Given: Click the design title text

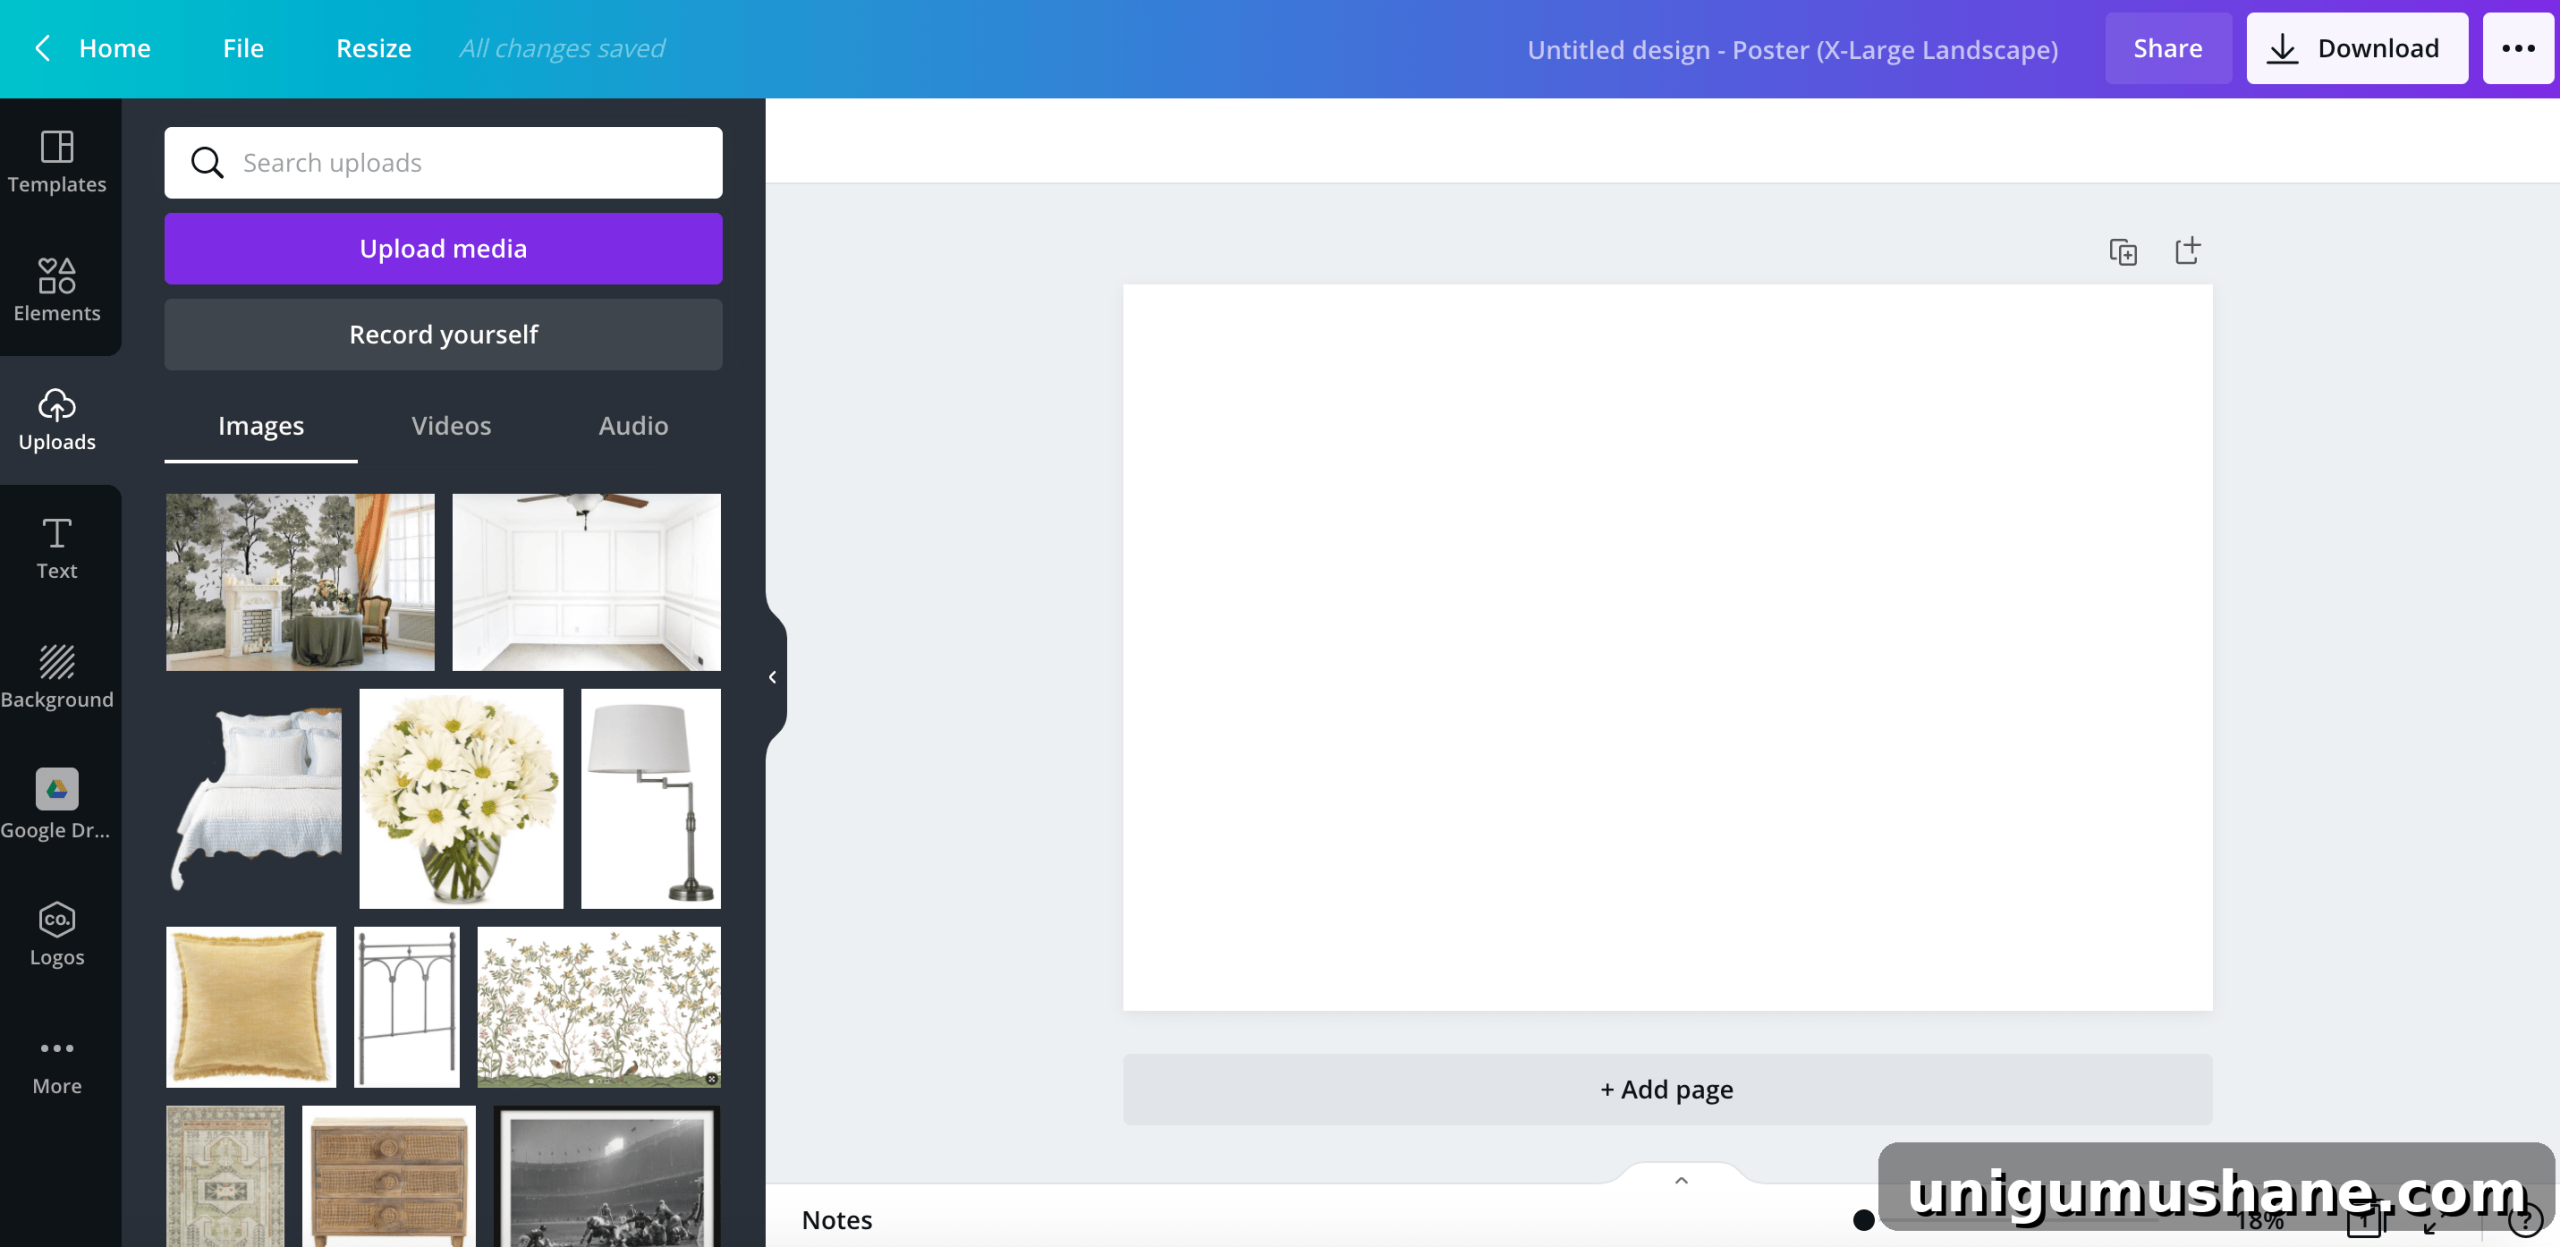Looking at the screenshot, I should (1792, 49).
